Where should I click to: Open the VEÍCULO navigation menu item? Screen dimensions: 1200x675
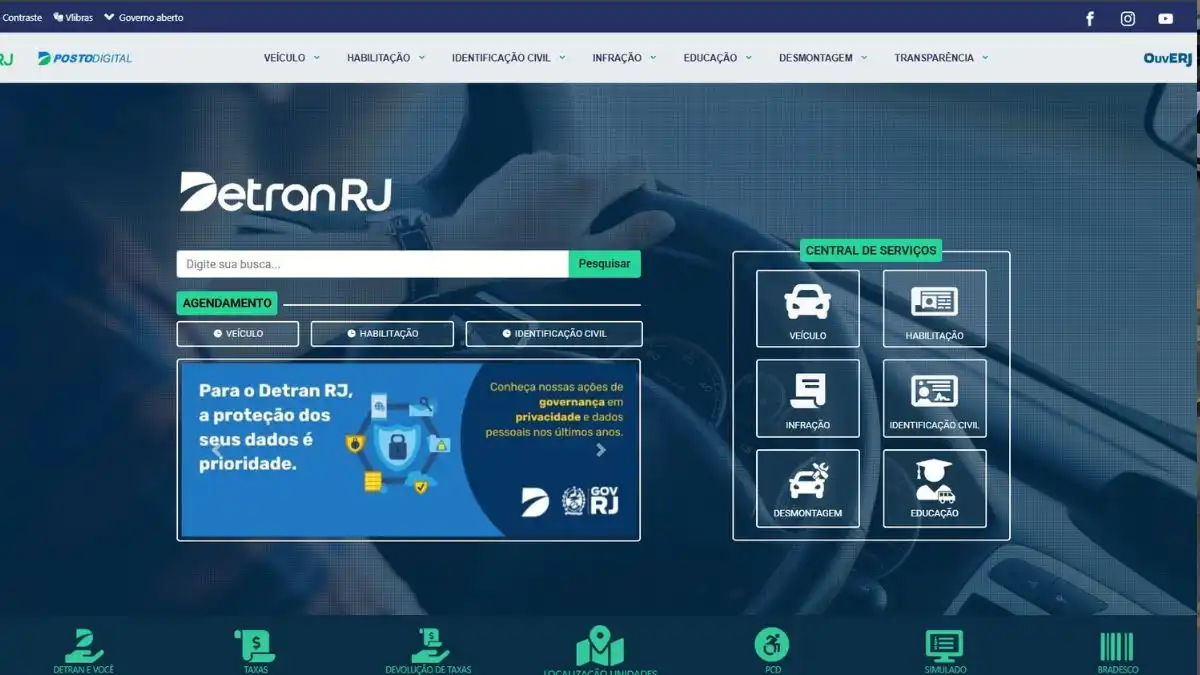[285, 58]
